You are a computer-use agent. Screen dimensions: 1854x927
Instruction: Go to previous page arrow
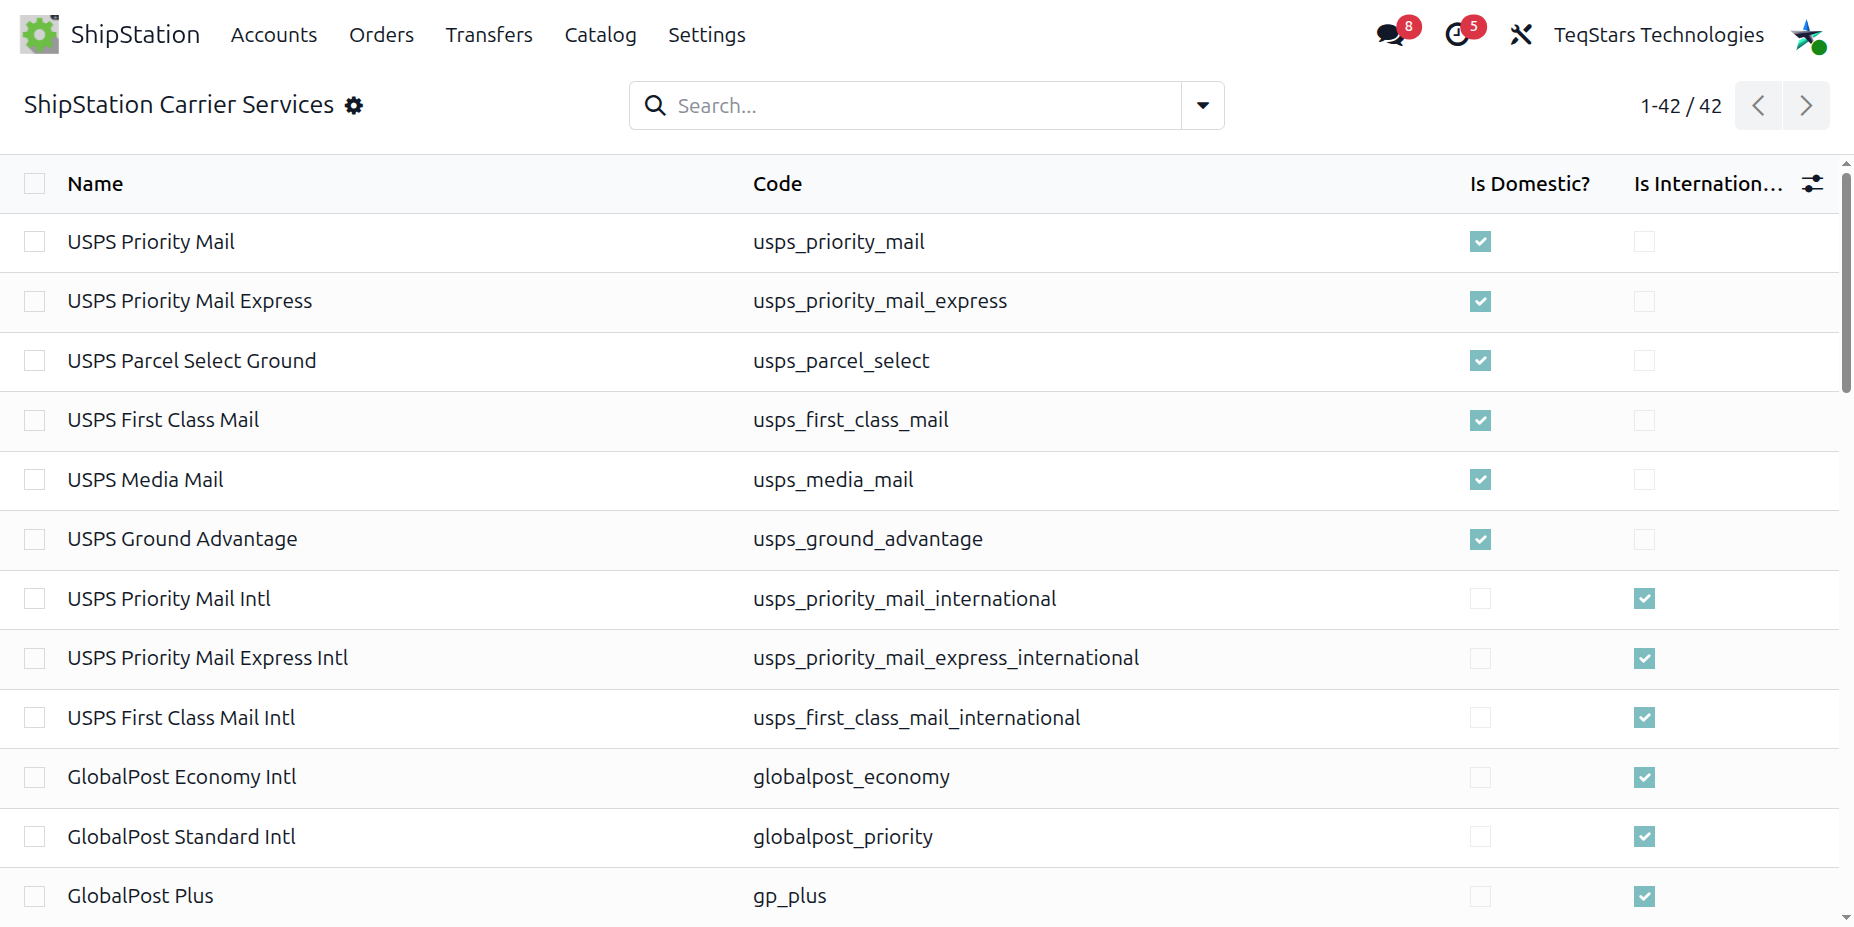(1758, 105)
